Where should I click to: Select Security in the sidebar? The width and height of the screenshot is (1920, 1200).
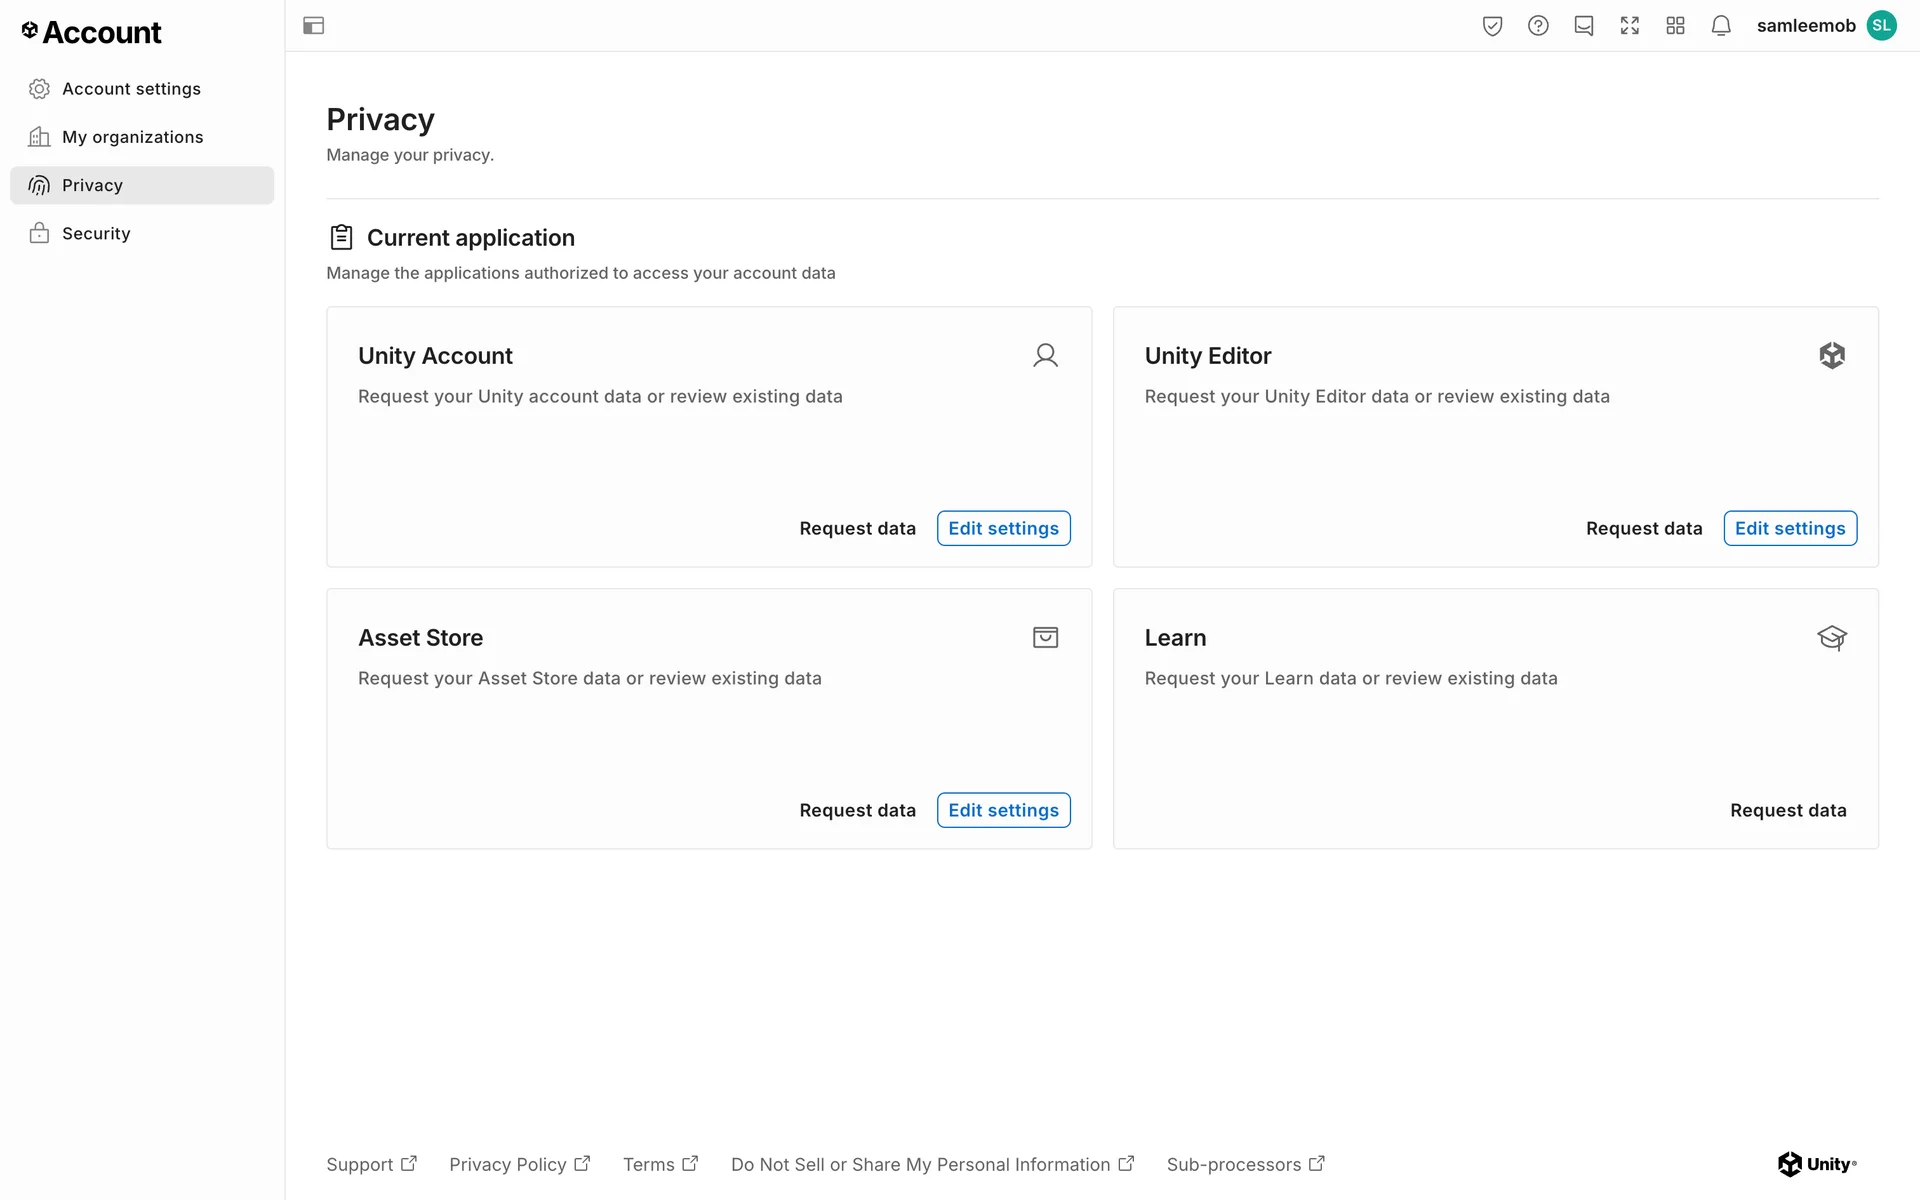(x=96, y=233)
